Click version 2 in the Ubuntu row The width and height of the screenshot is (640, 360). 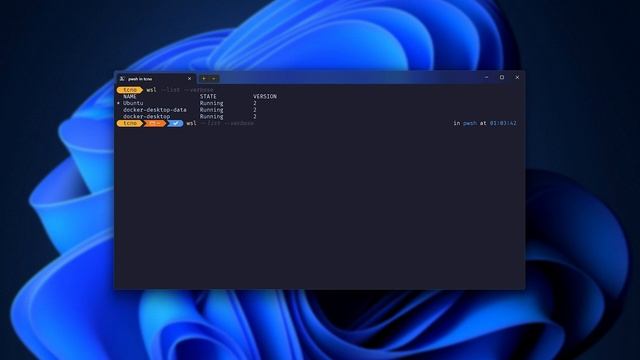pyautogui.click(x=255, y=103)
